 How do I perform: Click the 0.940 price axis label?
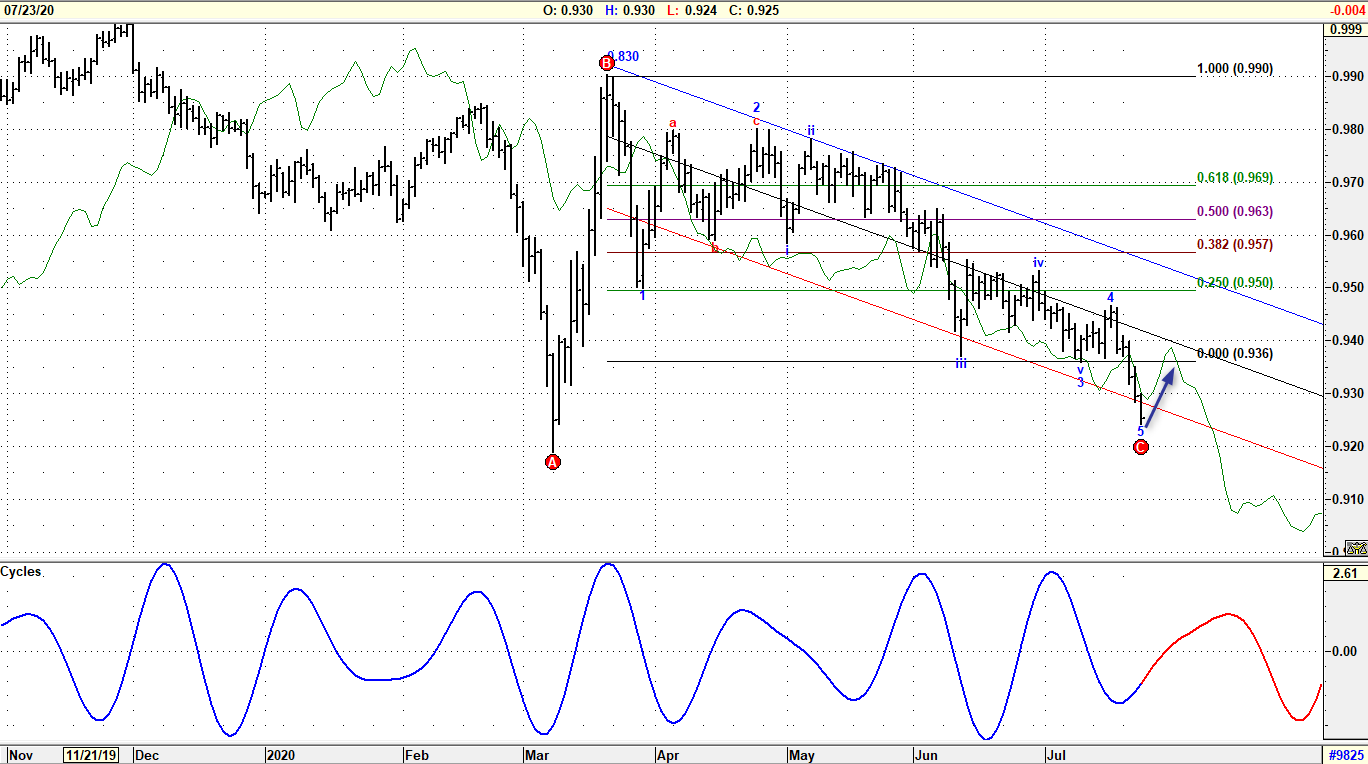[x=1347, y=341]
